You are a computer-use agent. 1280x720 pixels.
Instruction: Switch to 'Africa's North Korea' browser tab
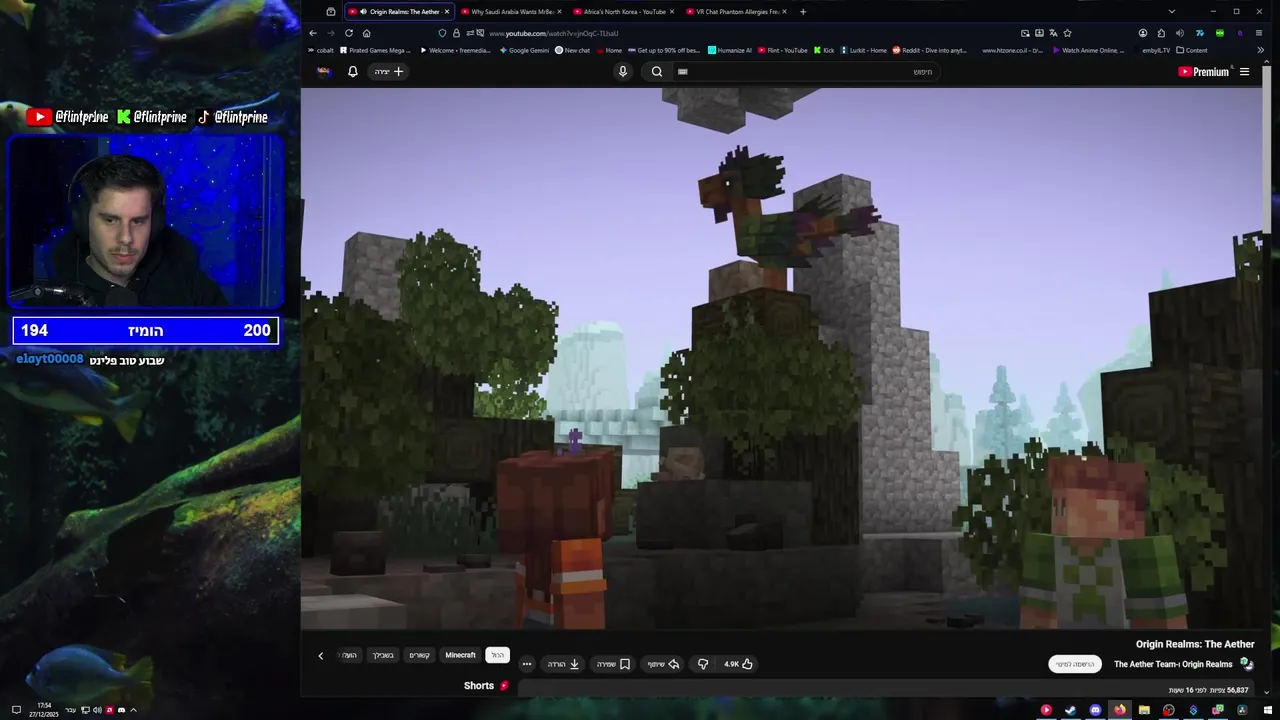pyautogui.click(x=625, y=12)
